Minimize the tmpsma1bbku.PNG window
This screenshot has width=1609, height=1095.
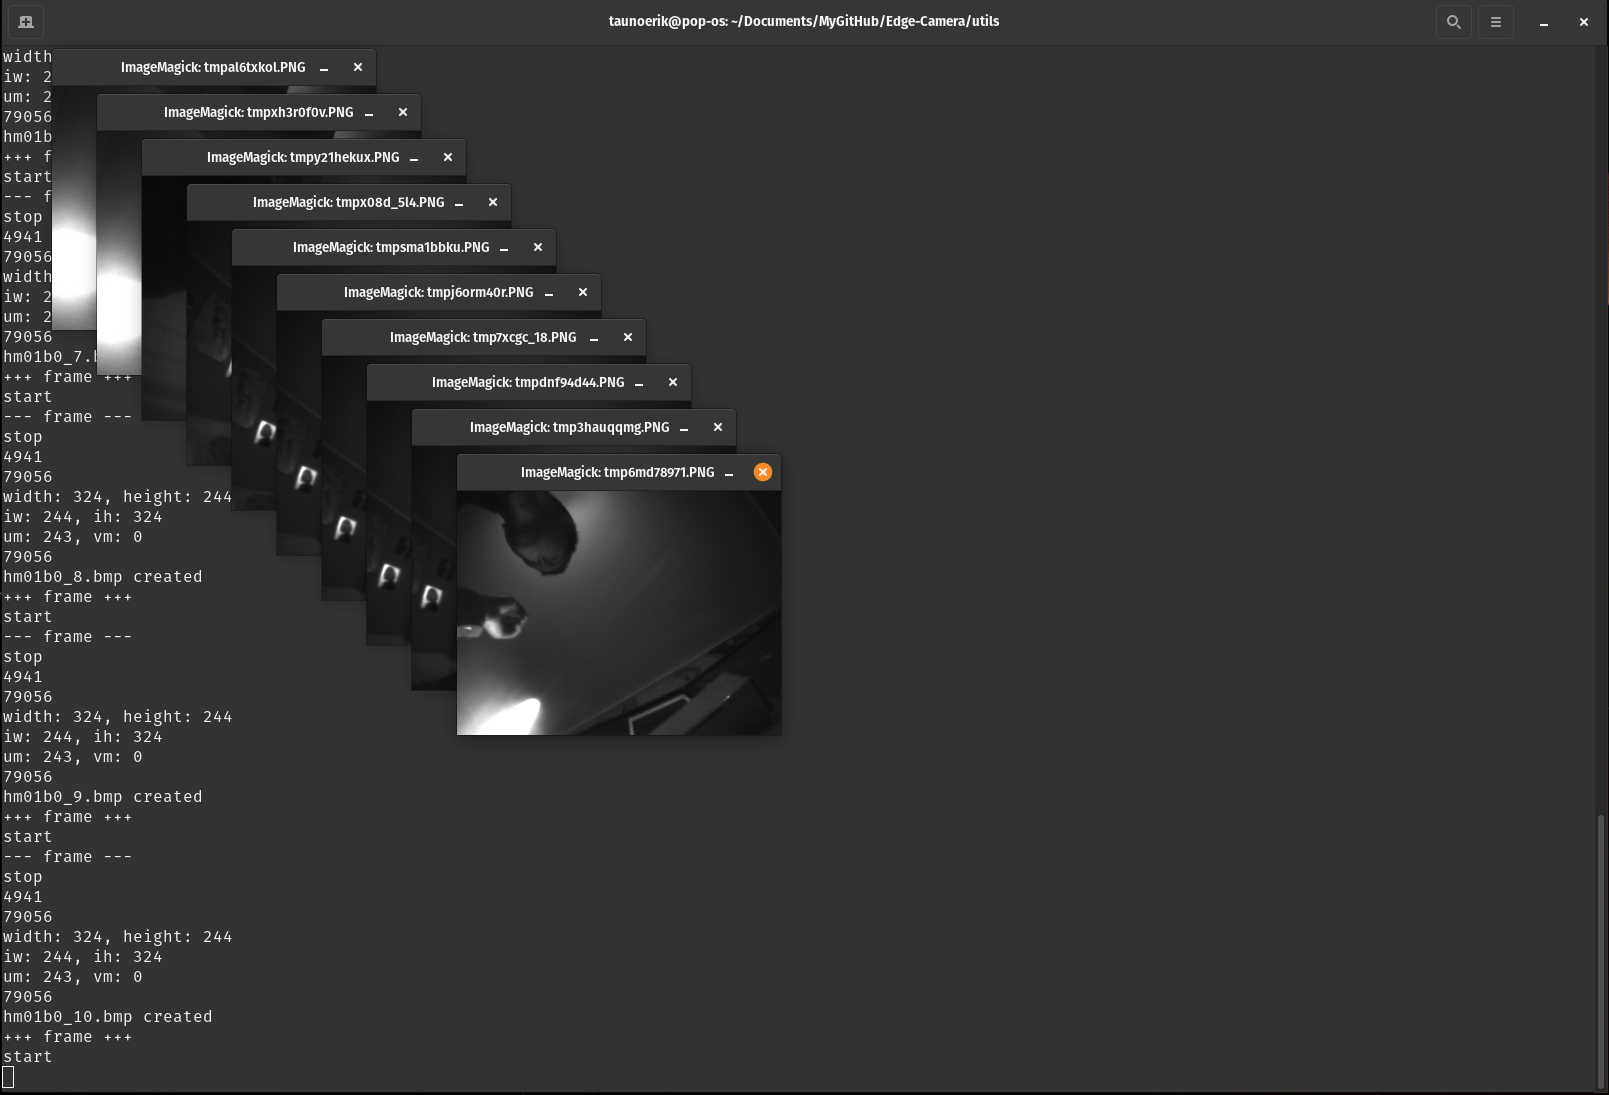(504, 248)
